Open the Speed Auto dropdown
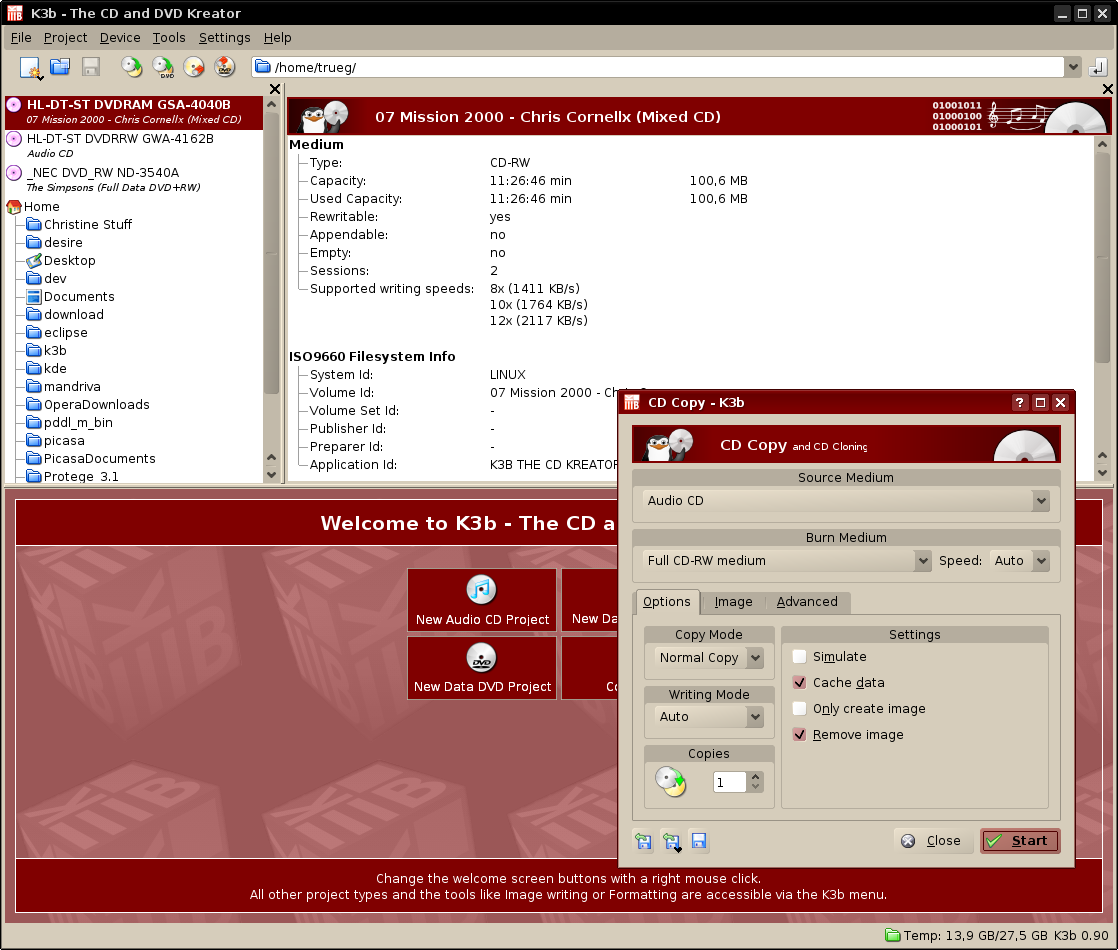Viewport: 1118px width, 950px height. click(1019, 561)
